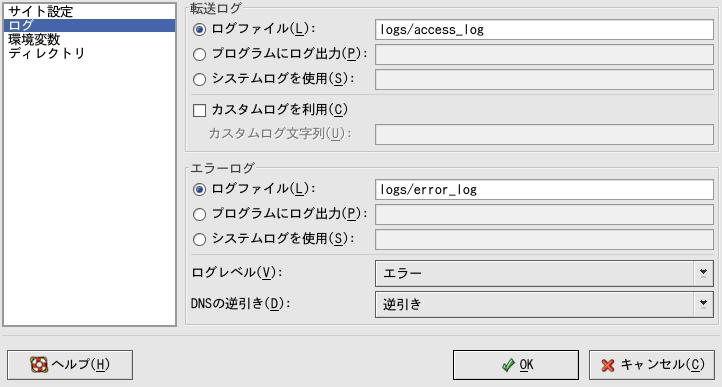Open the DNSの逆引き dropdown
Viewport: 722px width, 387px height.
[x=544, y=304]
